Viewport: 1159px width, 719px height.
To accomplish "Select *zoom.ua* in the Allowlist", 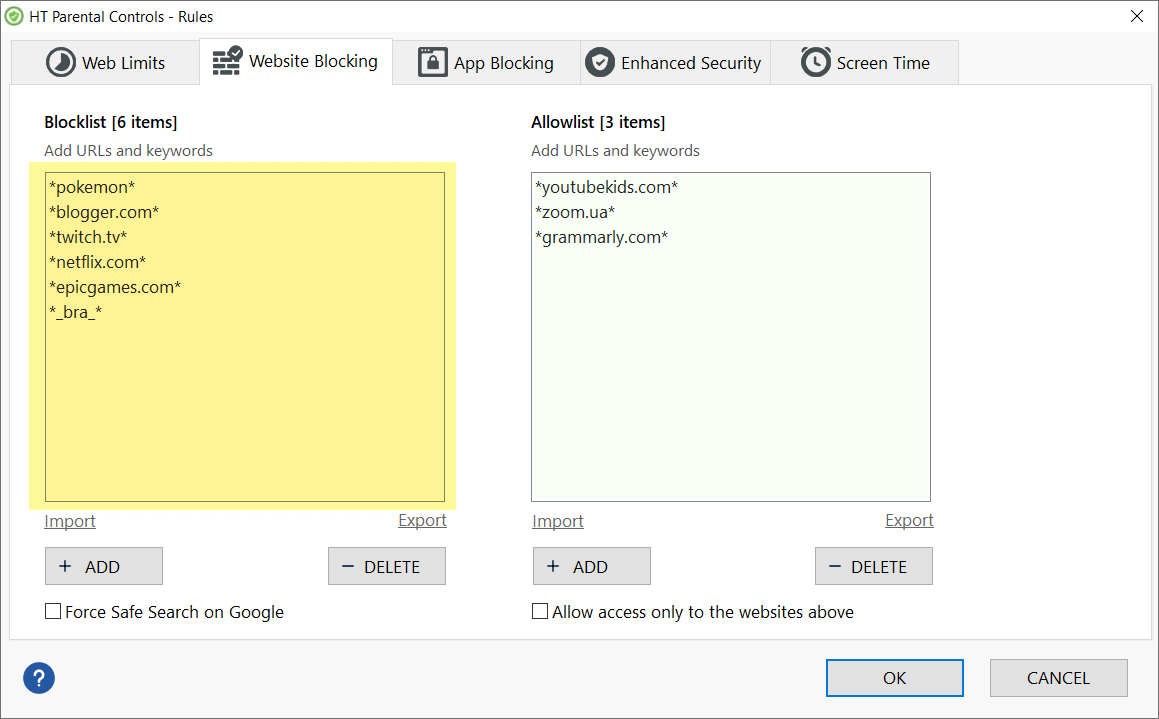I will [575, 212].
